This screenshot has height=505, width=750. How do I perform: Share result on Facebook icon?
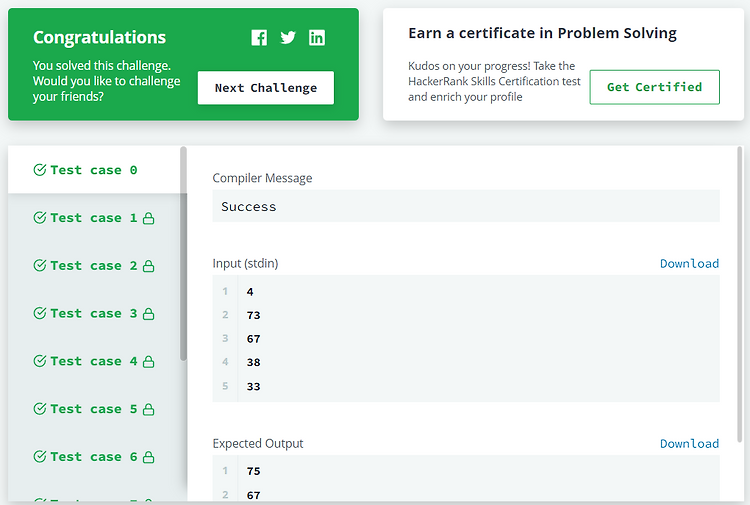[259, 38]
